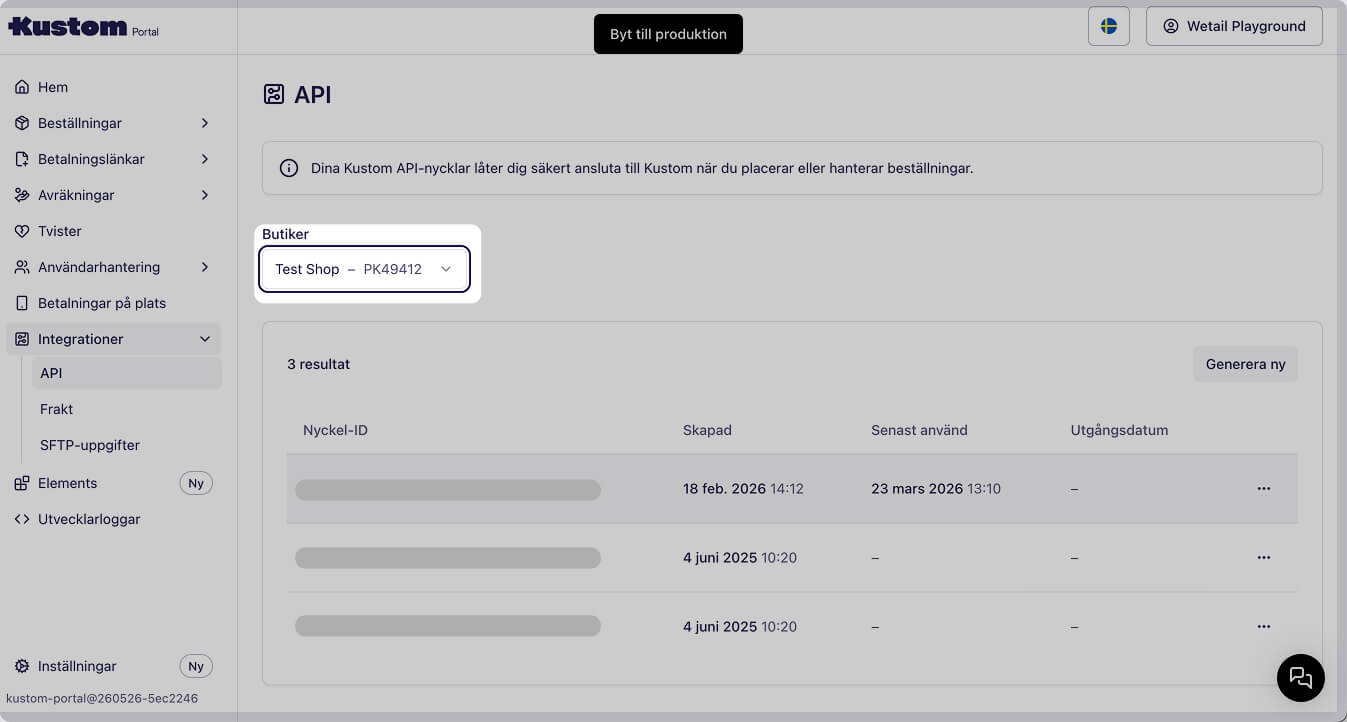Click the Ny badge next to Inställningar
The height and width of the screenshot is (722, 1347).
tap(196, 666)
